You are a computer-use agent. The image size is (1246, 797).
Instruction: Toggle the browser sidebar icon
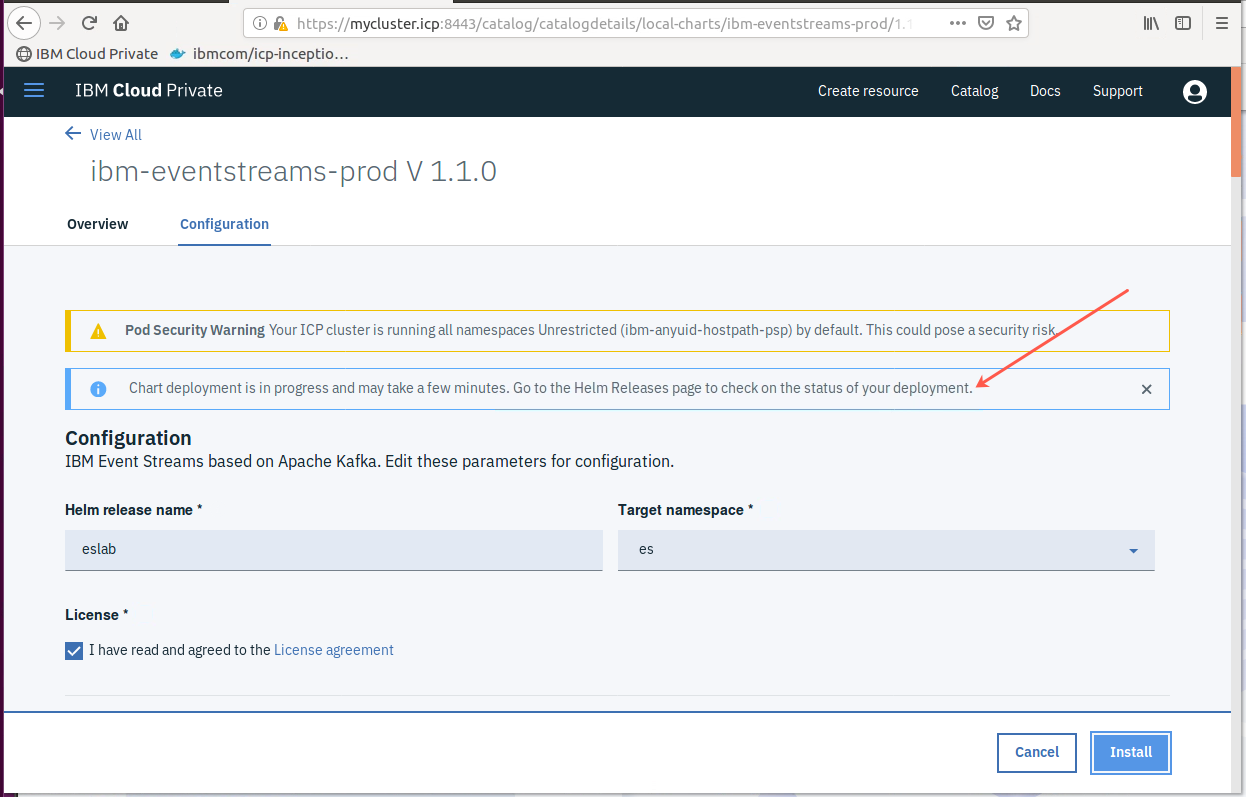pyautogui.click(x=1183, y=22)
